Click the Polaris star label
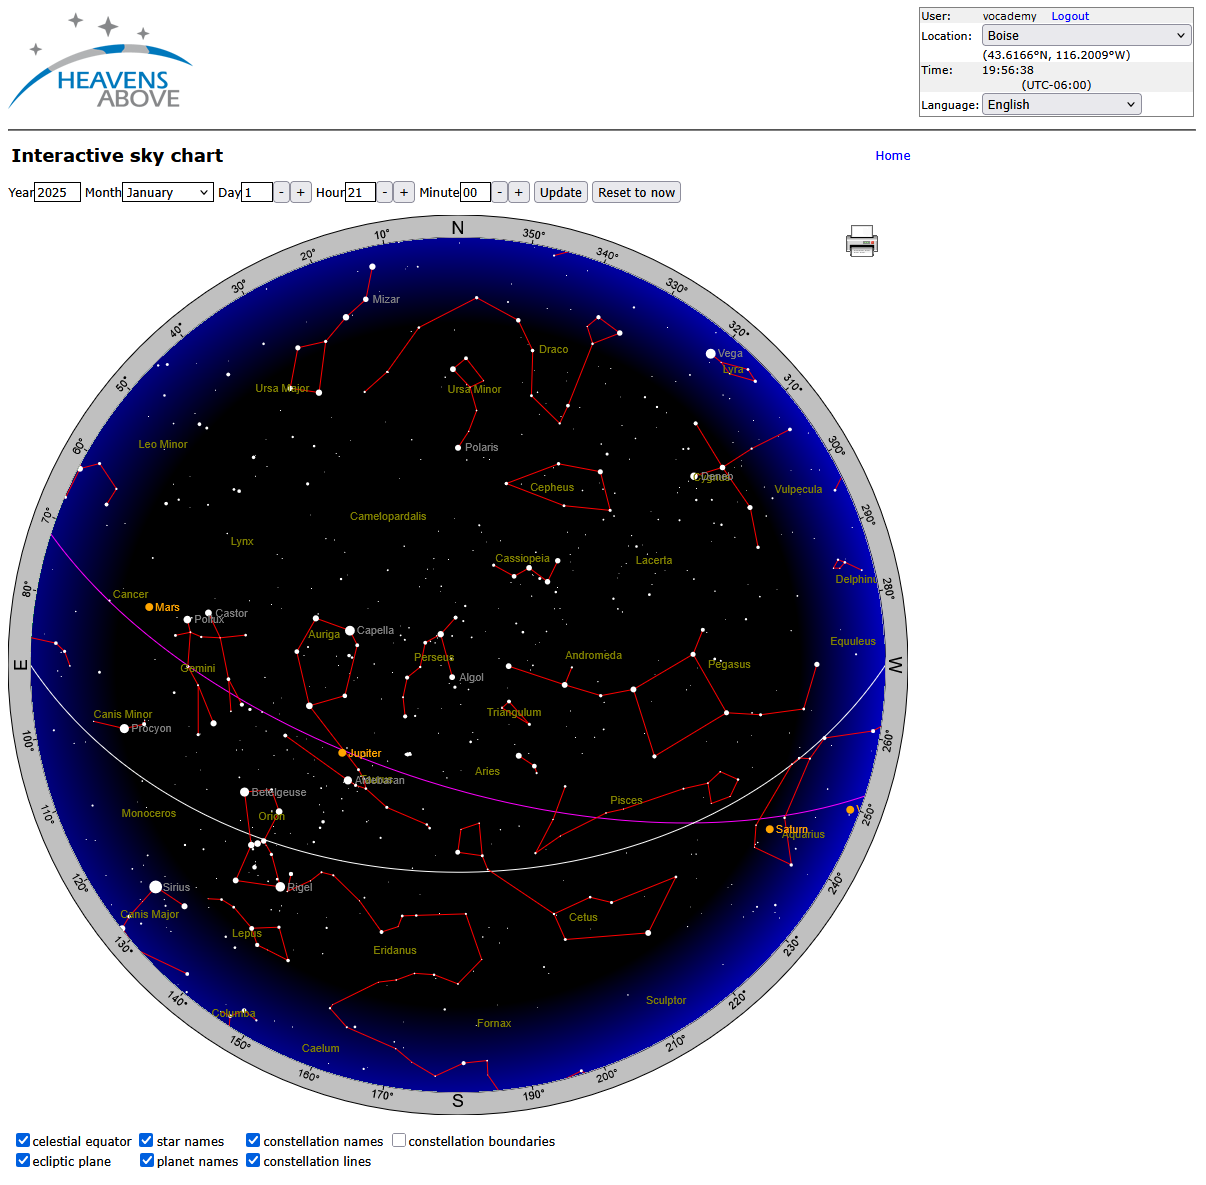This screenshot has width=1206, height=1185. coord(481,447)
